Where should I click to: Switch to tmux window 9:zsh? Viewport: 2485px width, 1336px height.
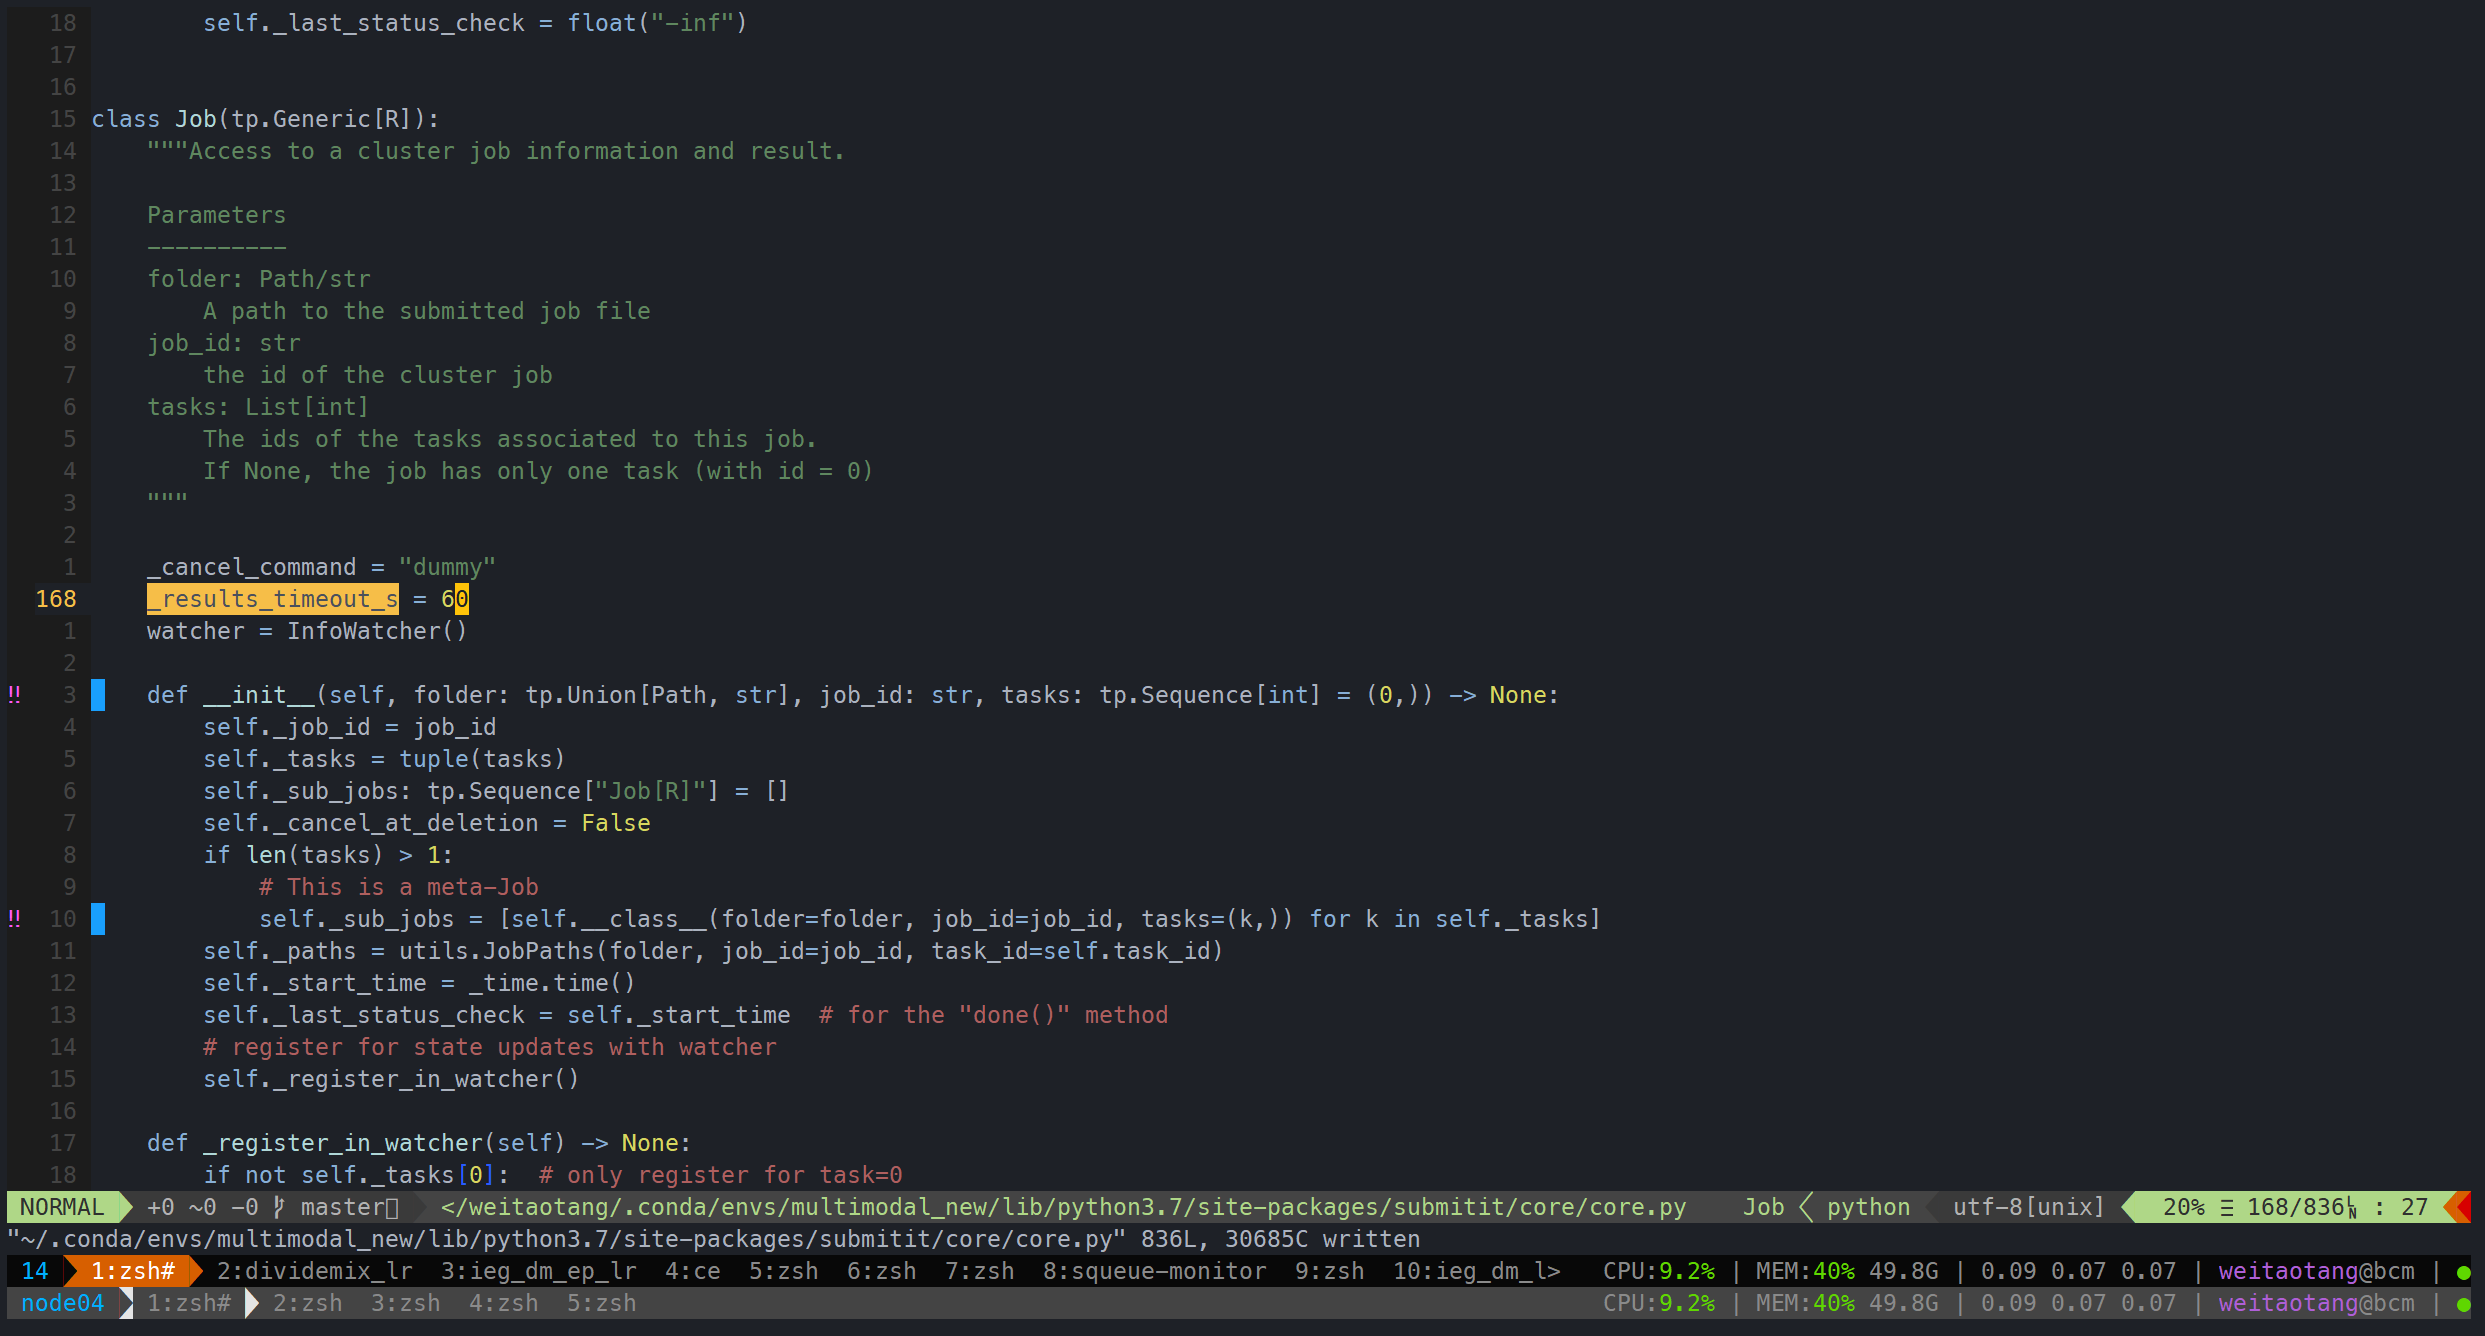1330,1271
